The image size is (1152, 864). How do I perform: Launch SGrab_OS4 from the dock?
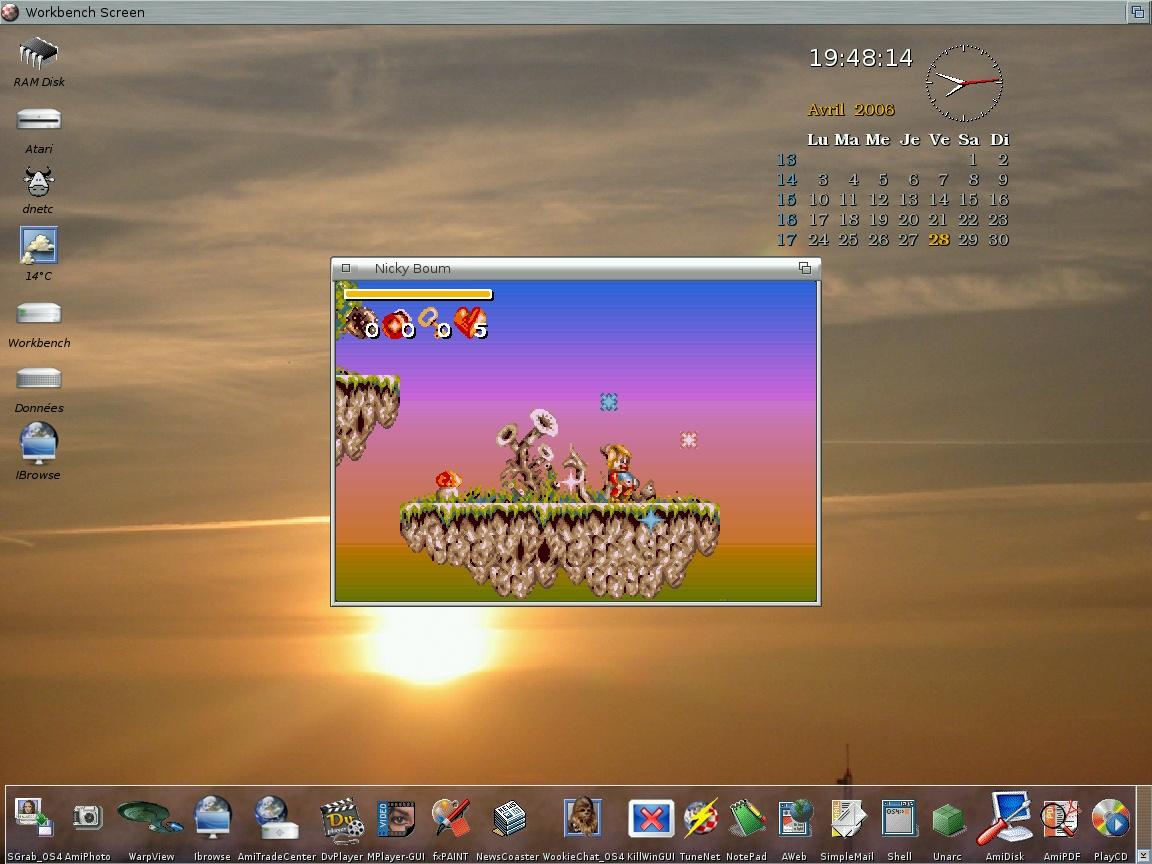point(33,817)
